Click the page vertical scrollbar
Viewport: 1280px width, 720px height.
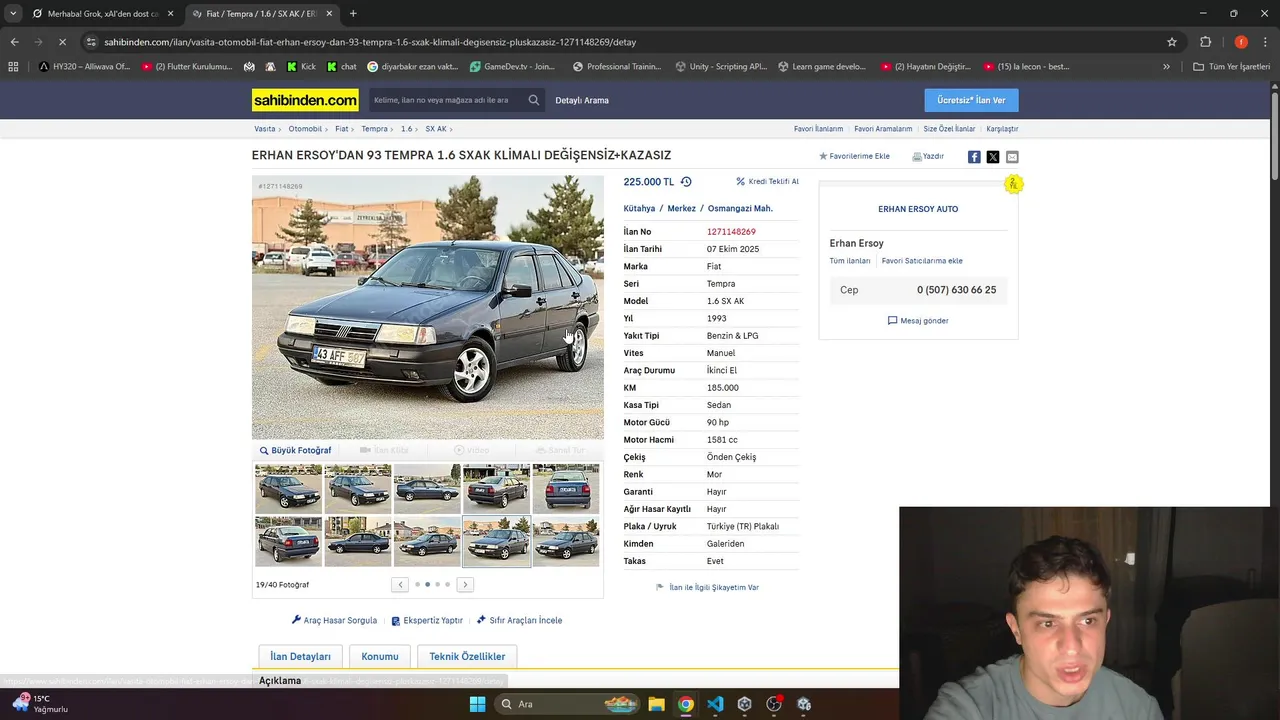(1274, 135)
